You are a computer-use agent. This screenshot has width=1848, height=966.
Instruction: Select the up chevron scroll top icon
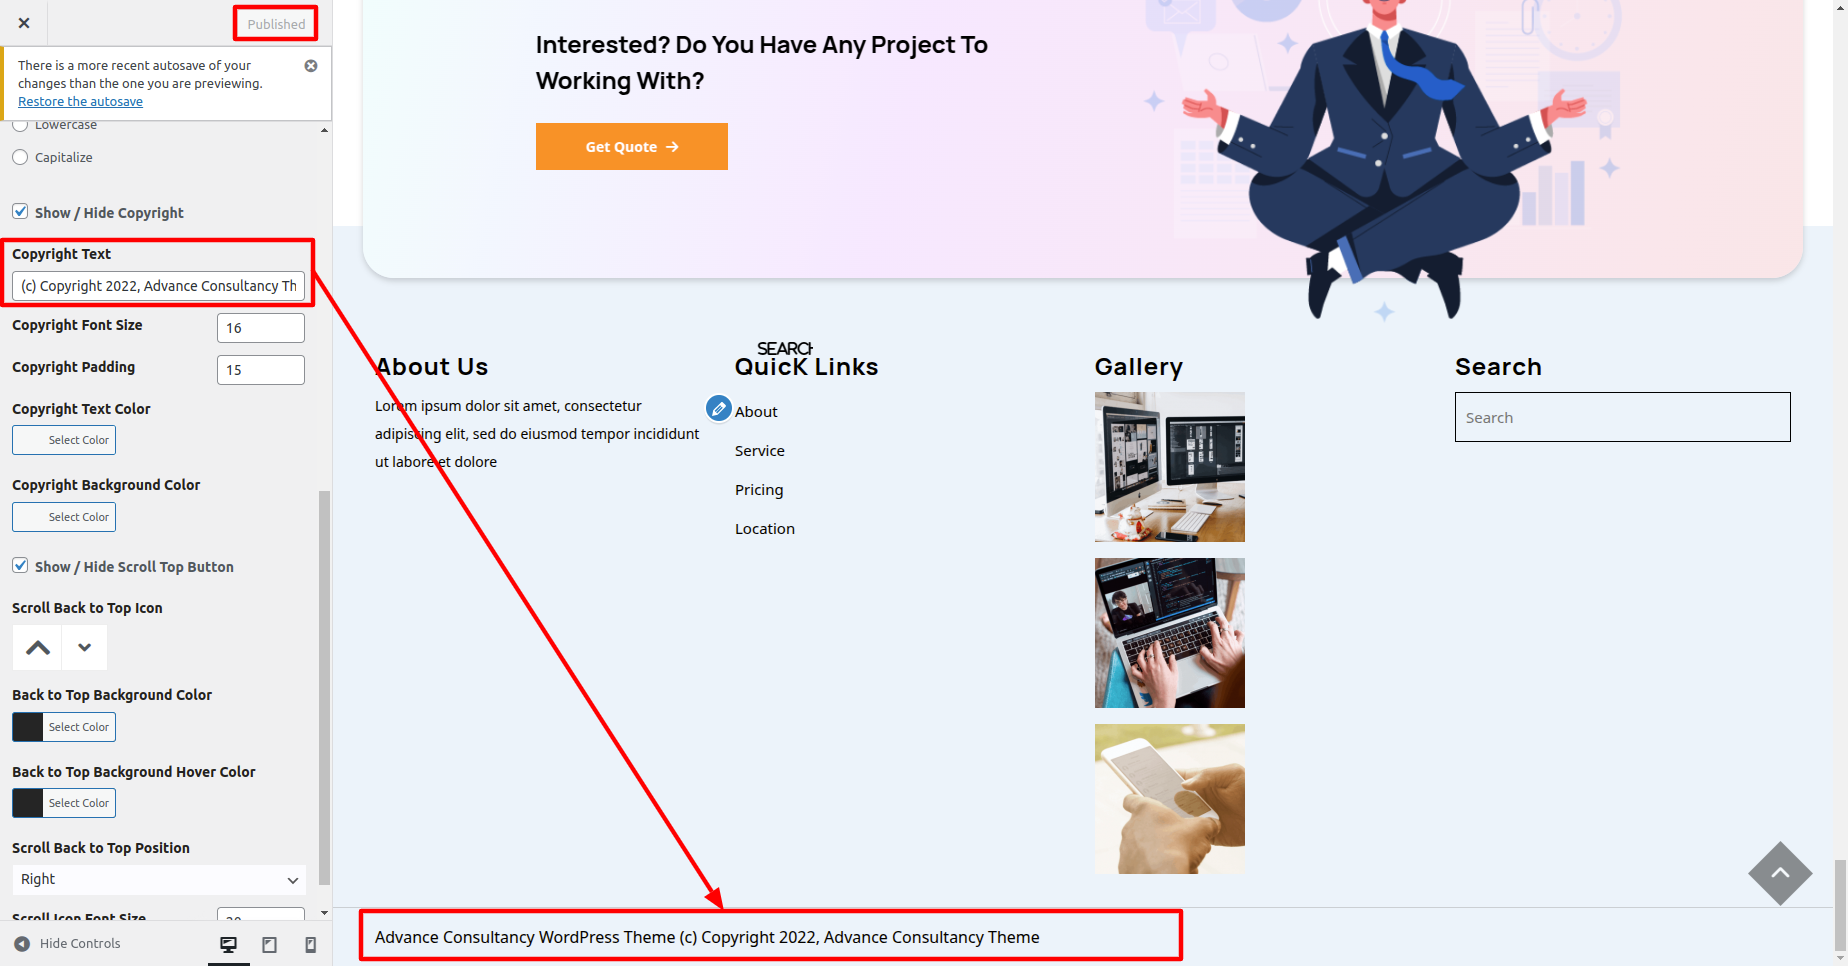point(38,648)
